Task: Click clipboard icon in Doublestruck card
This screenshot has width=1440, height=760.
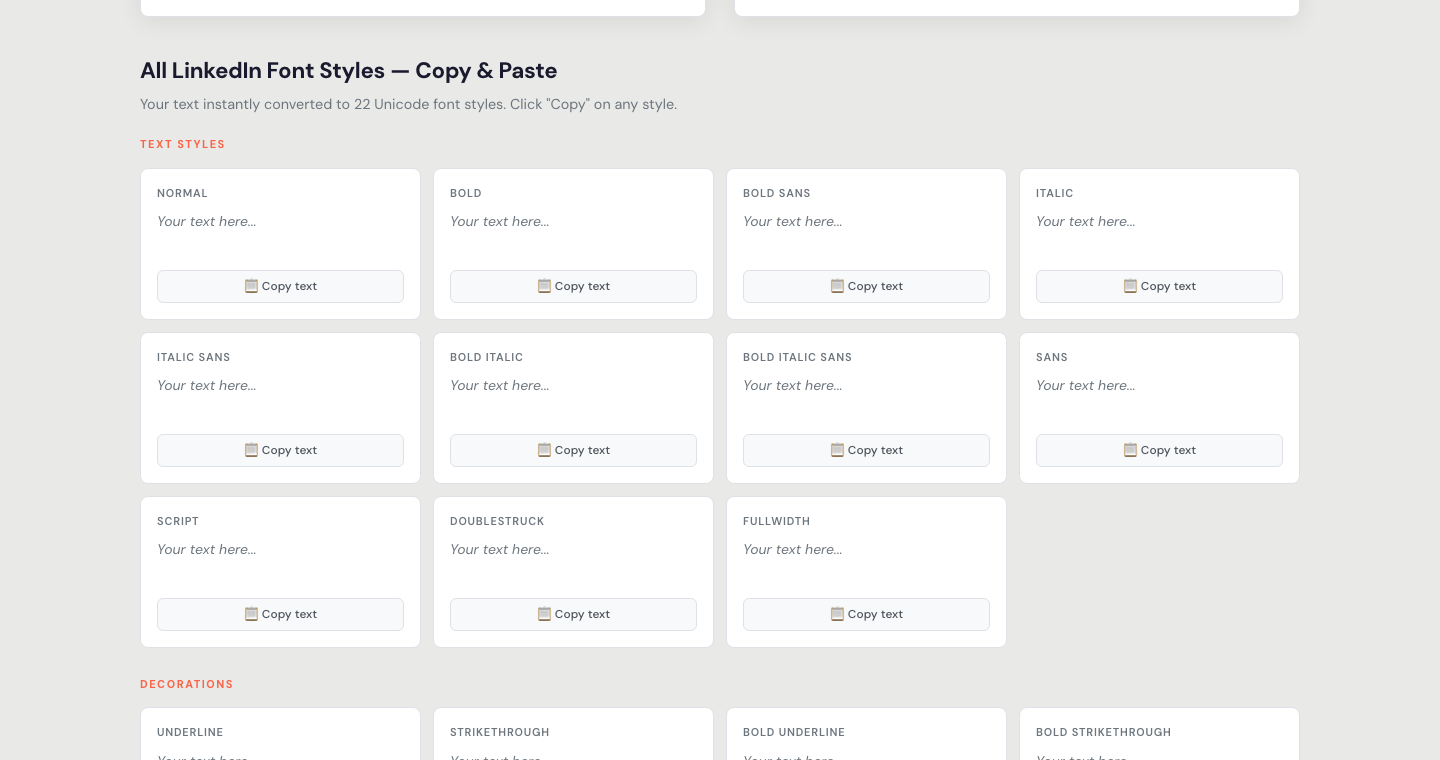Action: coord(544,614)
